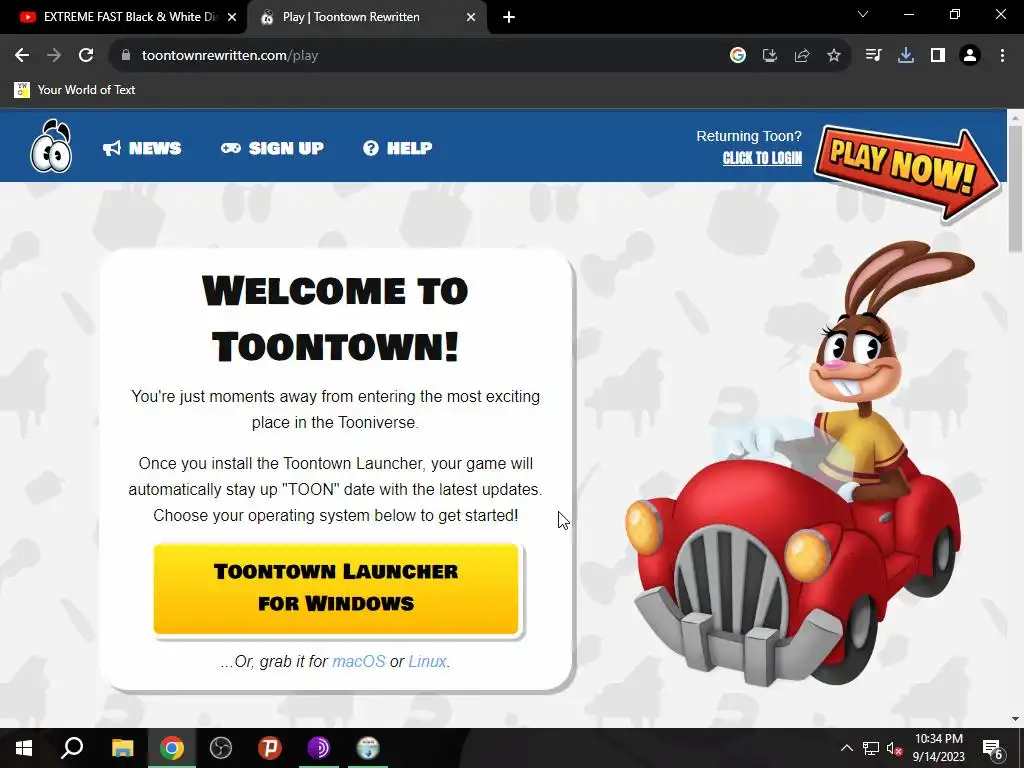Image resolution: width=1024 pixels, height=768 pixels.
Task: Open the Toontown Launcher taskbar icon
Action: 368,748
